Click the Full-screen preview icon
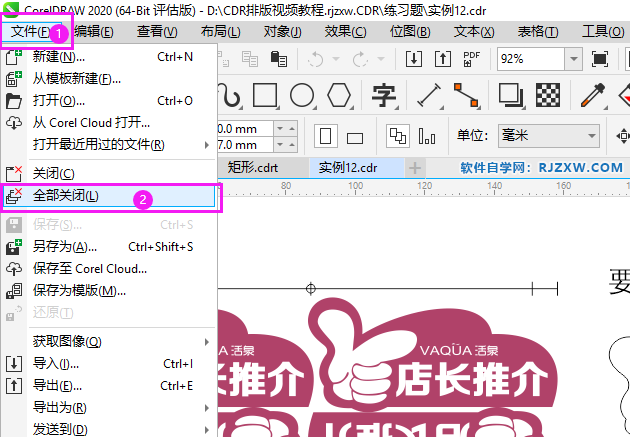Image resolution: width=630 pixels, height=437 pixels. point(601,59)
